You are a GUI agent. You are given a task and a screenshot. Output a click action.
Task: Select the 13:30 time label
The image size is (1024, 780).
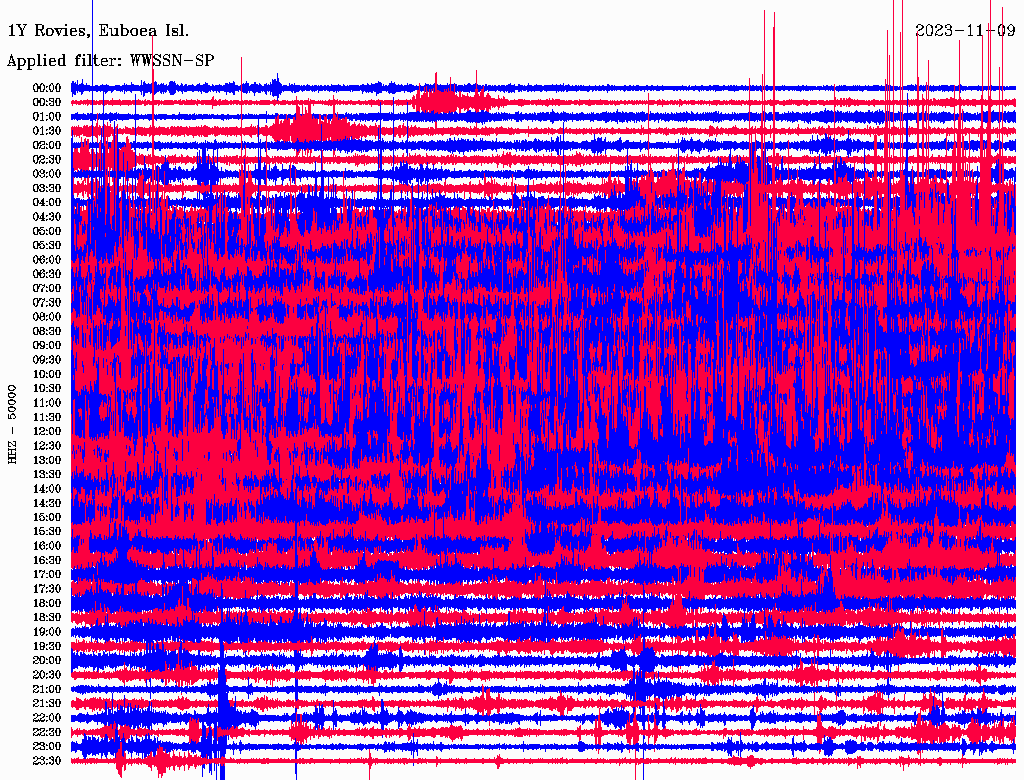pos(47,474)
